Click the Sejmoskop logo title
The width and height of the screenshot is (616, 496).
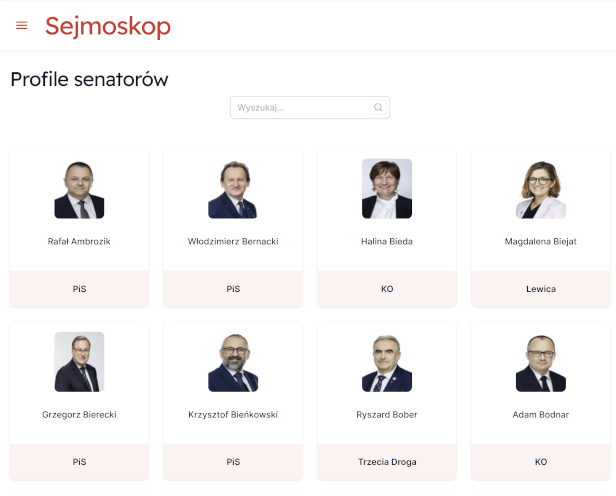pyautogui.click(x=107, y=27)
